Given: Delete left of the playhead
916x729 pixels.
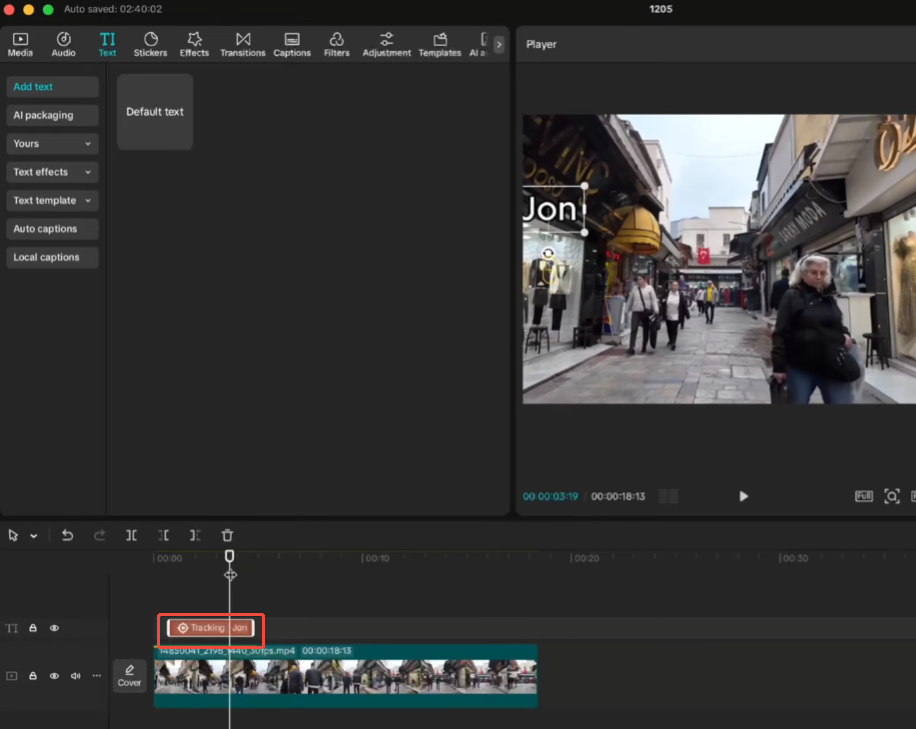Looking at the screenshot, I should pos(164,535).
